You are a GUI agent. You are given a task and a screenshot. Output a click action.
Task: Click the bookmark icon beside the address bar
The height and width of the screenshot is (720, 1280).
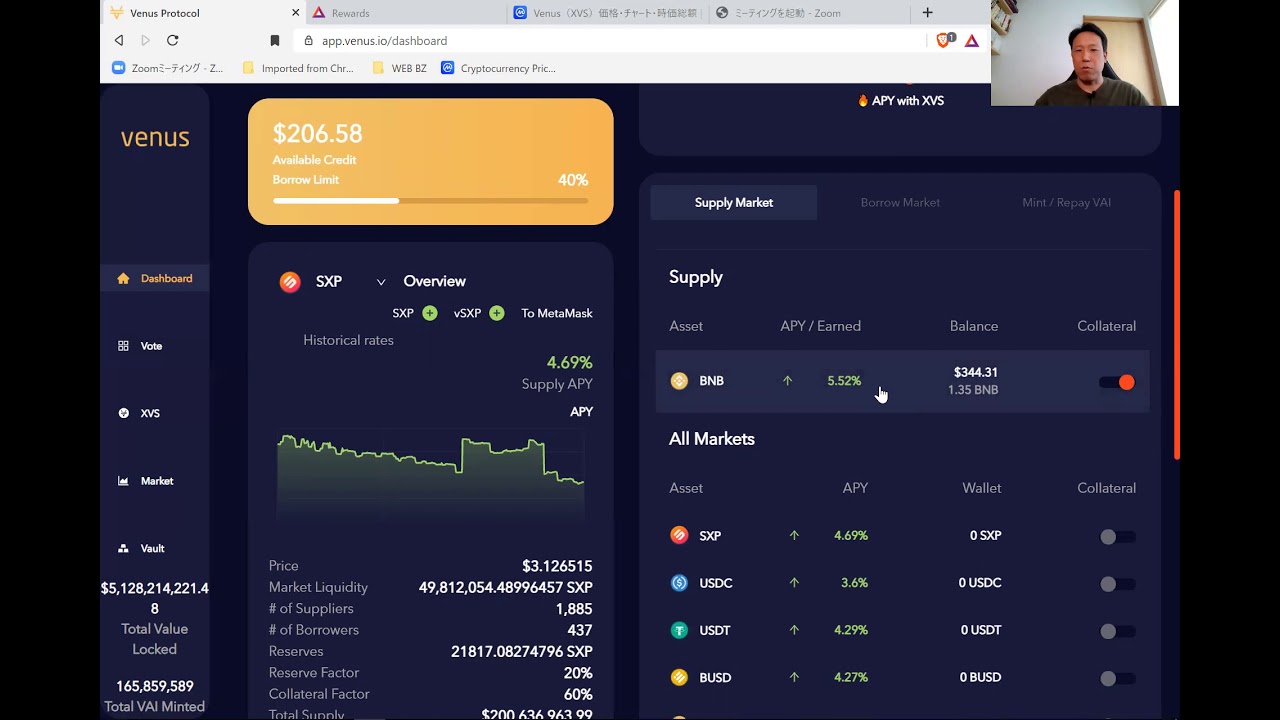point(275,40)
